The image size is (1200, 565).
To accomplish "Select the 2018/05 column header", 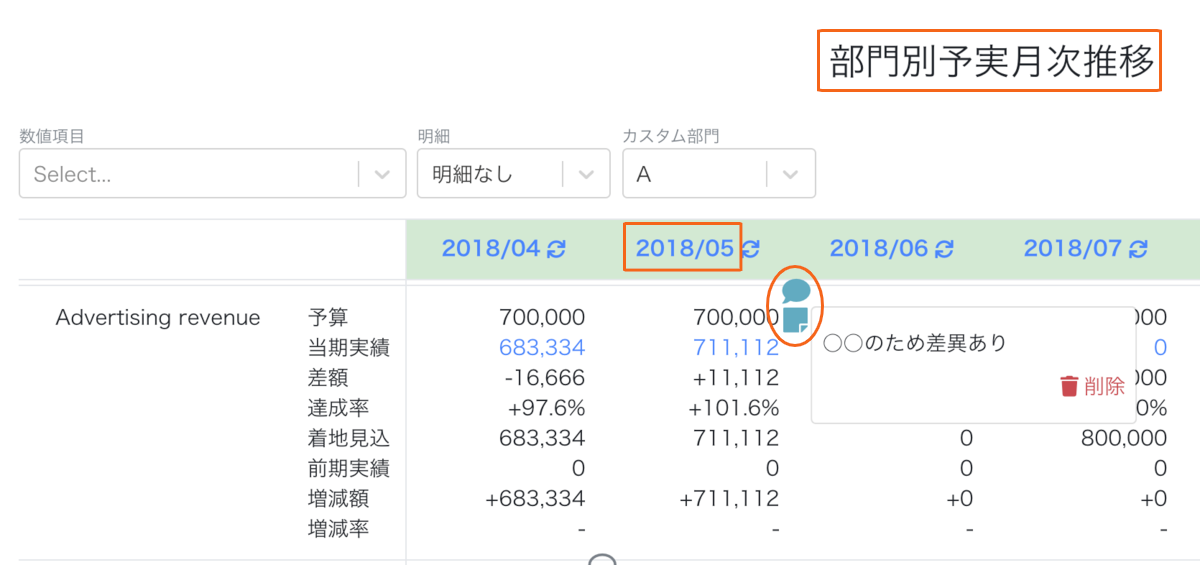I will (x=685, y=248).
